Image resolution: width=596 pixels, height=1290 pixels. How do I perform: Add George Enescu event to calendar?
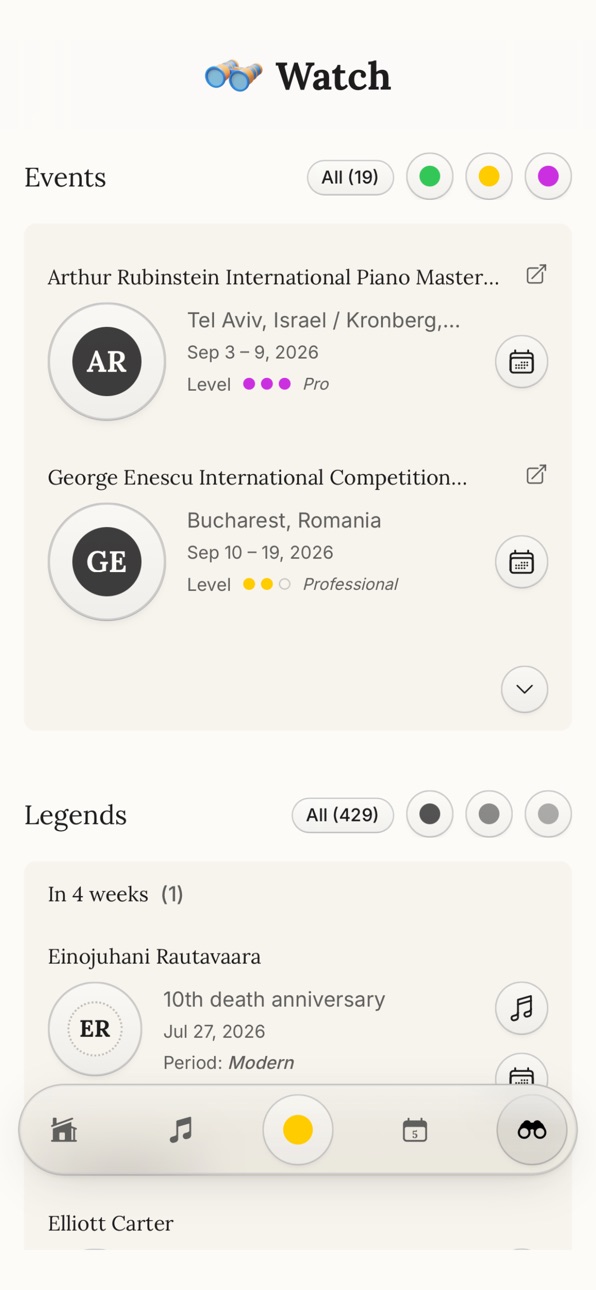click(x=522, y=562)
